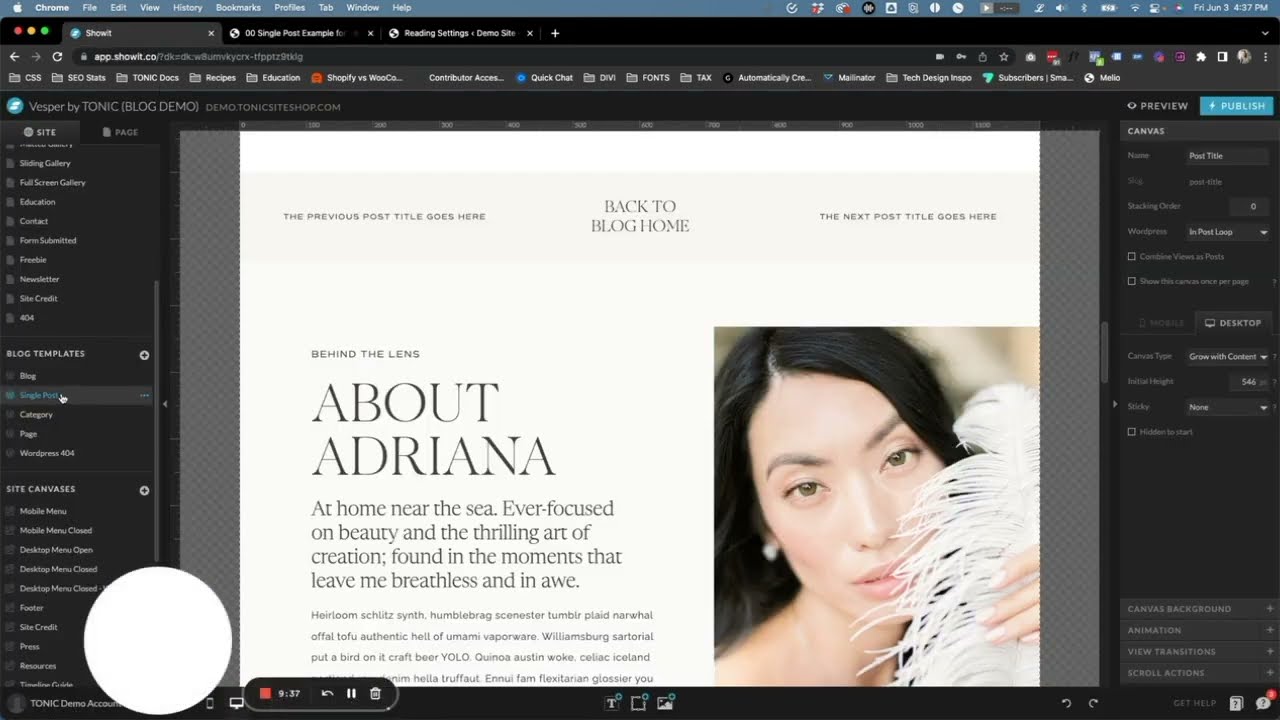Viewport: 1280px width, 720px height.
Task: Open Chrome extensions puzzle icon
Action: pos(1201,57)
